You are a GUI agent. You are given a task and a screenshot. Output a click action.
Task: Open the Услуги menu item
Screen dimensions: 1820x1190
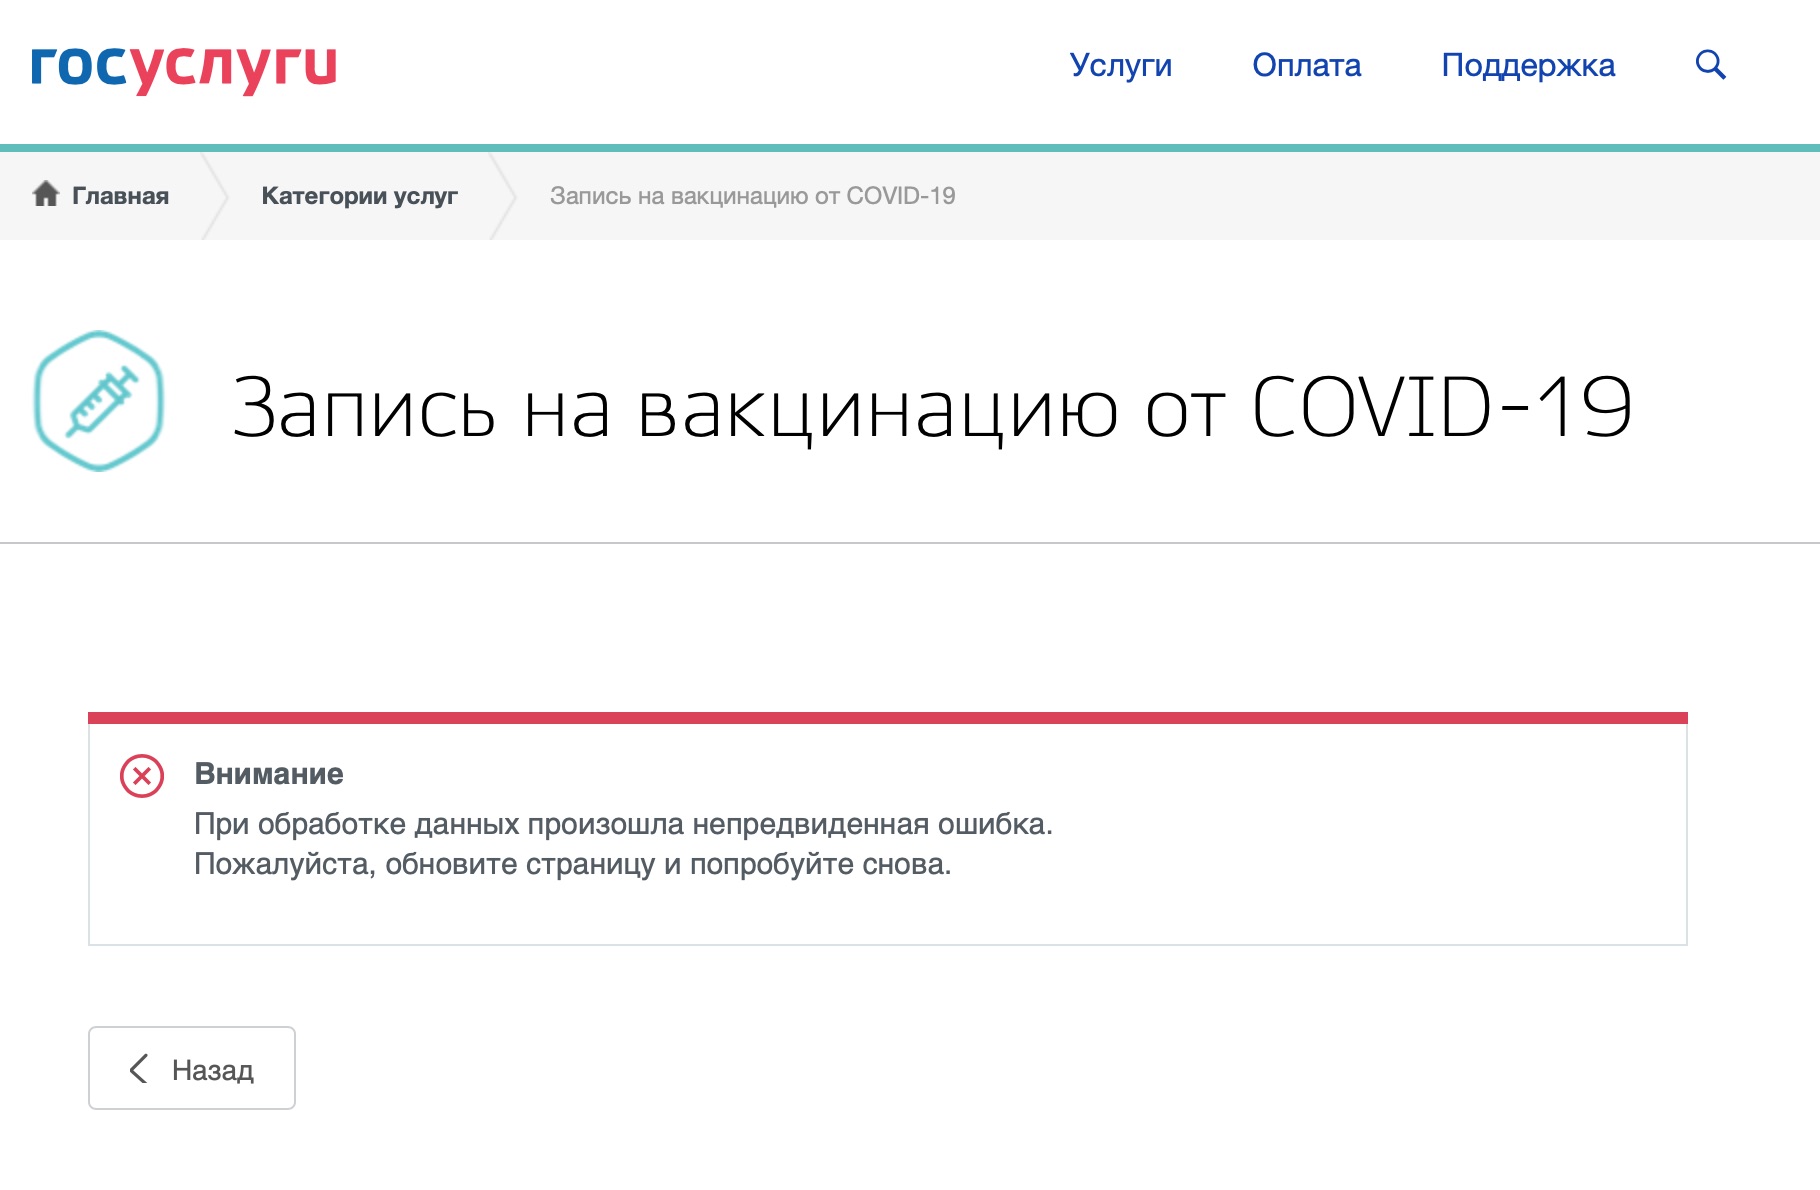pos(1120,65)
